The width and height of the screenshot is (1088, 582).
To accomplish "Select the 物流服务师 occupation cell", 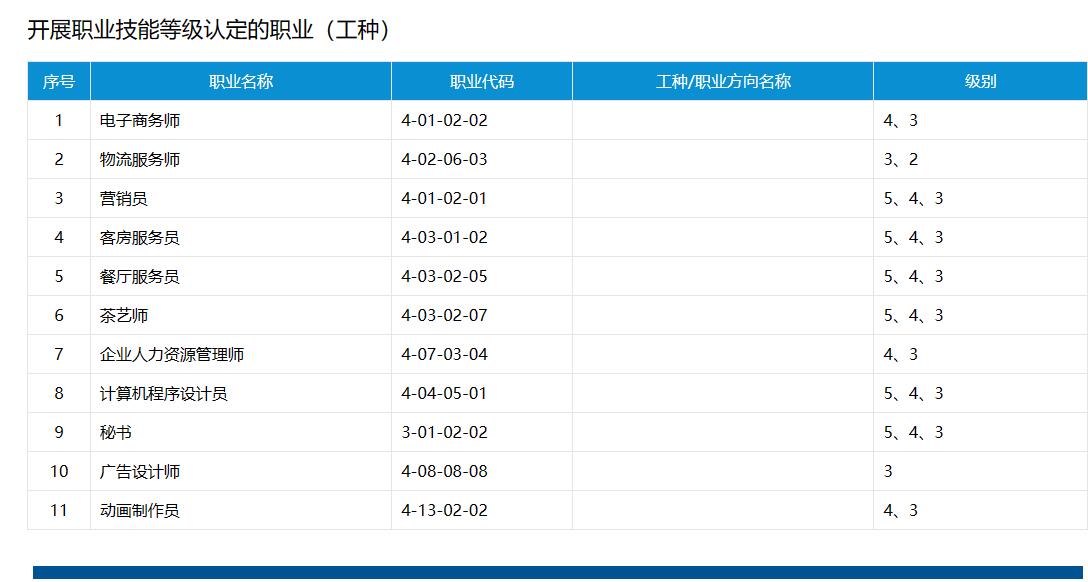I will click(x=140, y=160).
